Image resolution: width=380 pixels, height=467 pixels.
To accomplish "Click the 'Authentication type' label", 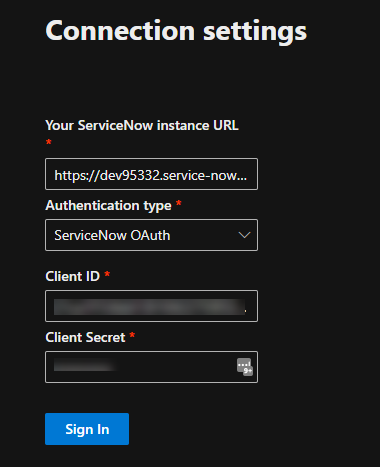I will 108,206.
